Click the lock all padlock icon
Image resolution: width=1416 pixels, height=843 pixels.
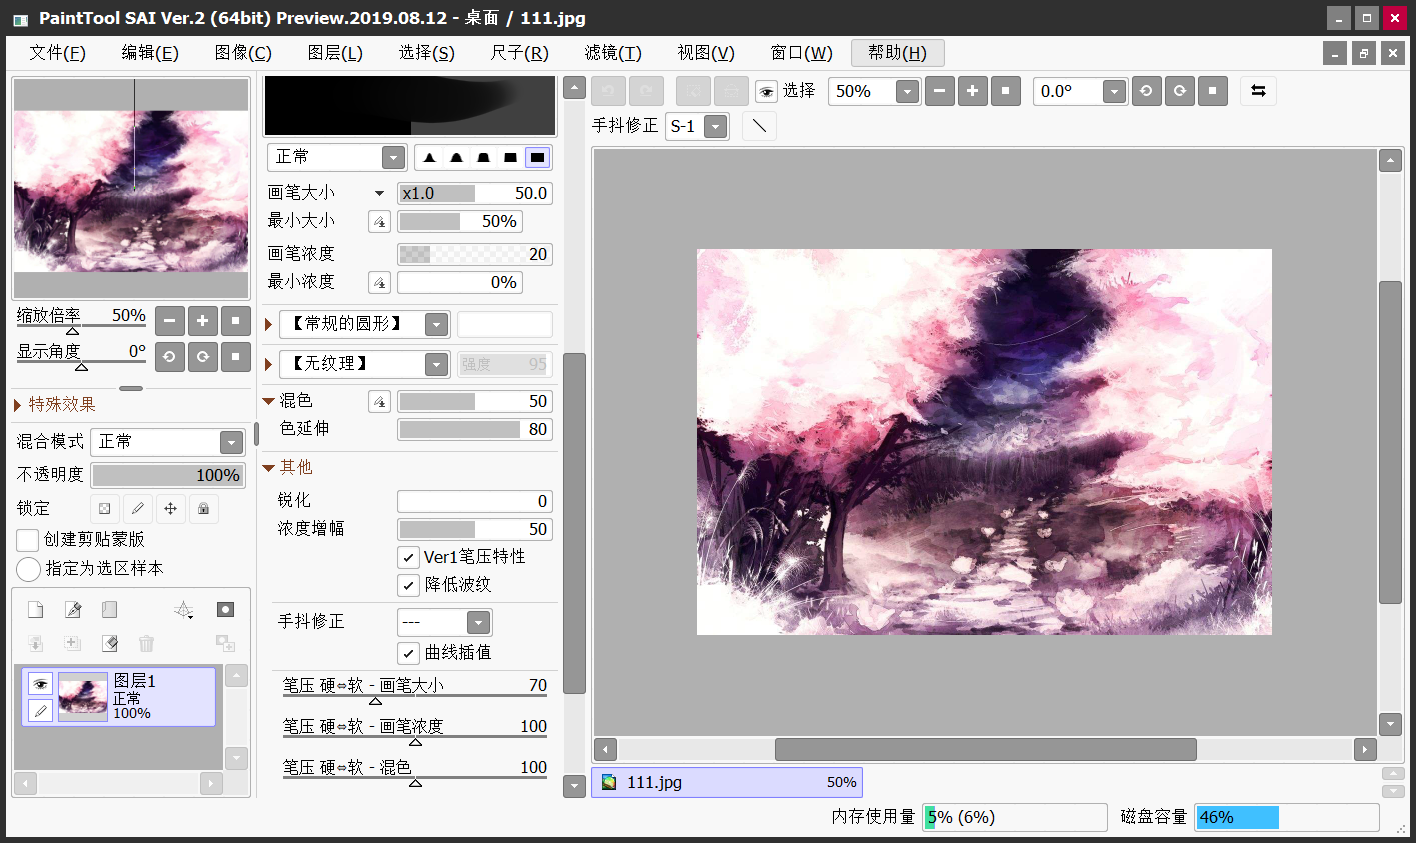[x=204, y=509]
